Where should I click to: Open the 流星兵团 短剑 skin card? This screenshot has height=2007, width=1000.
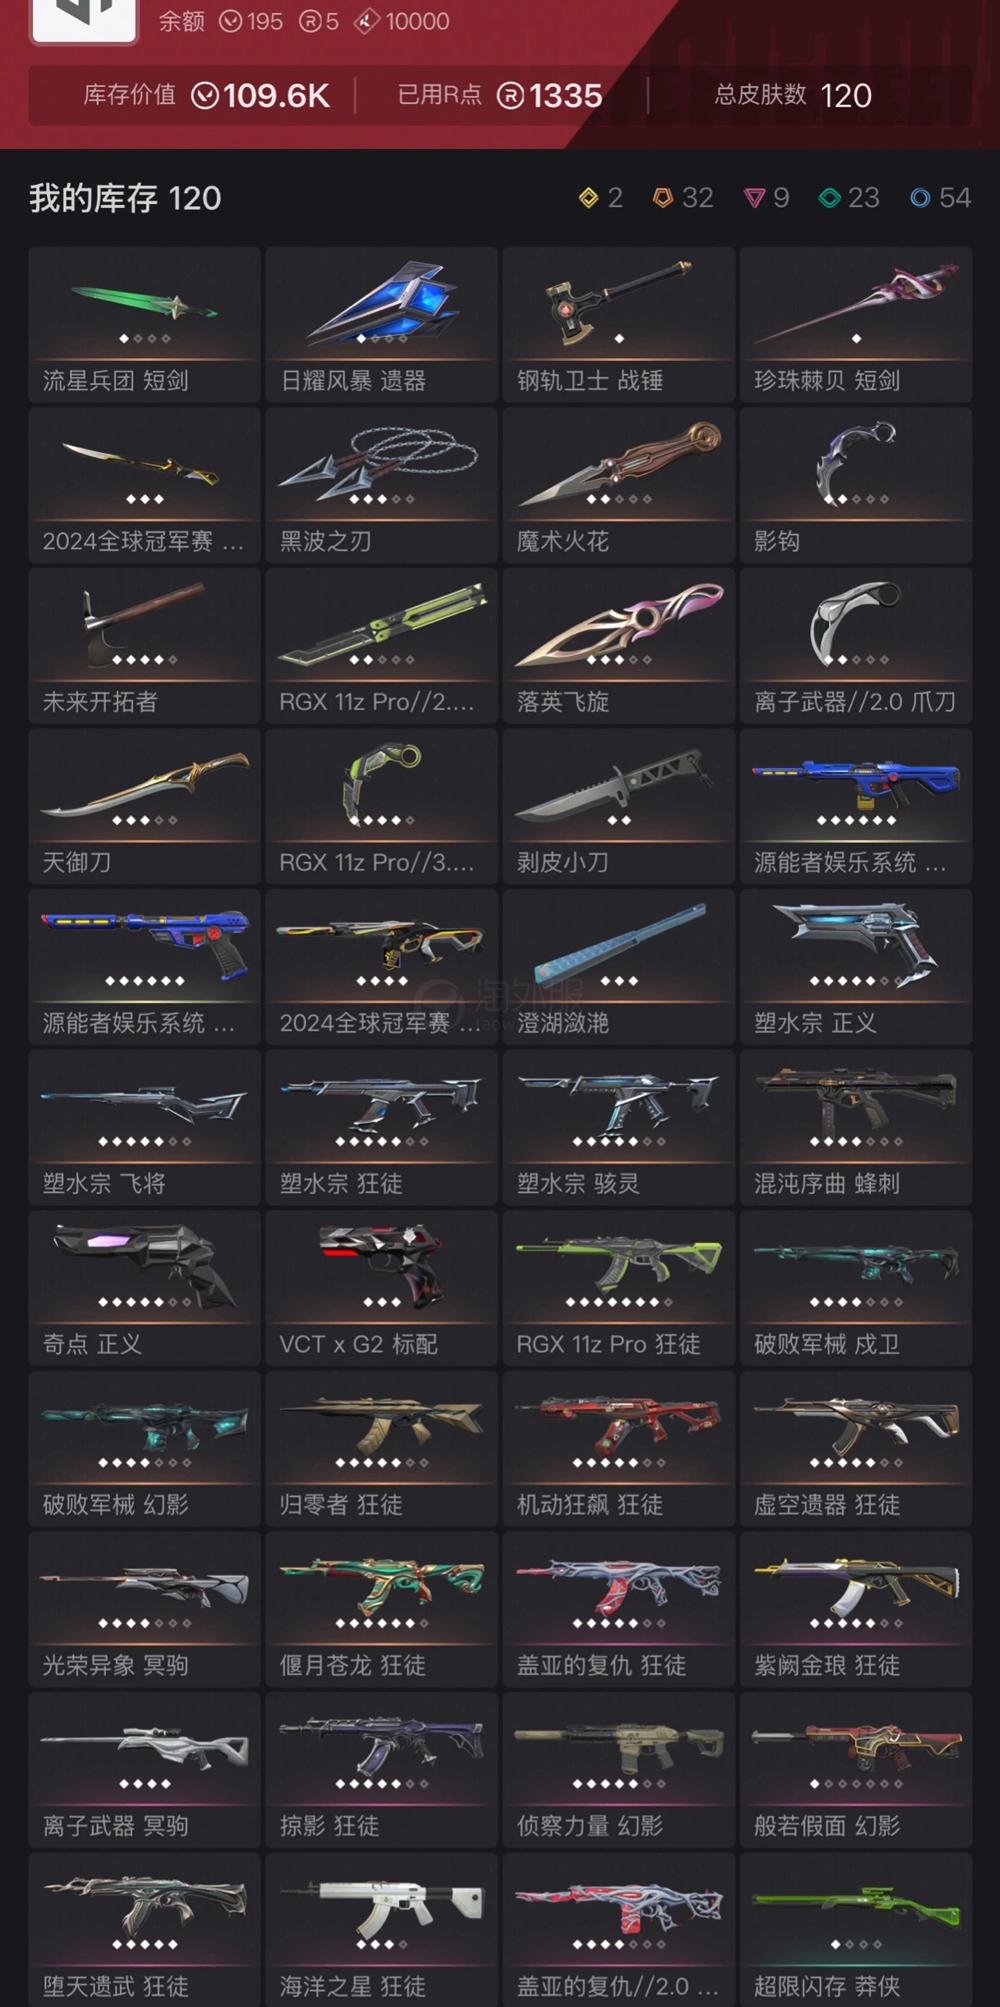(145, 325)
